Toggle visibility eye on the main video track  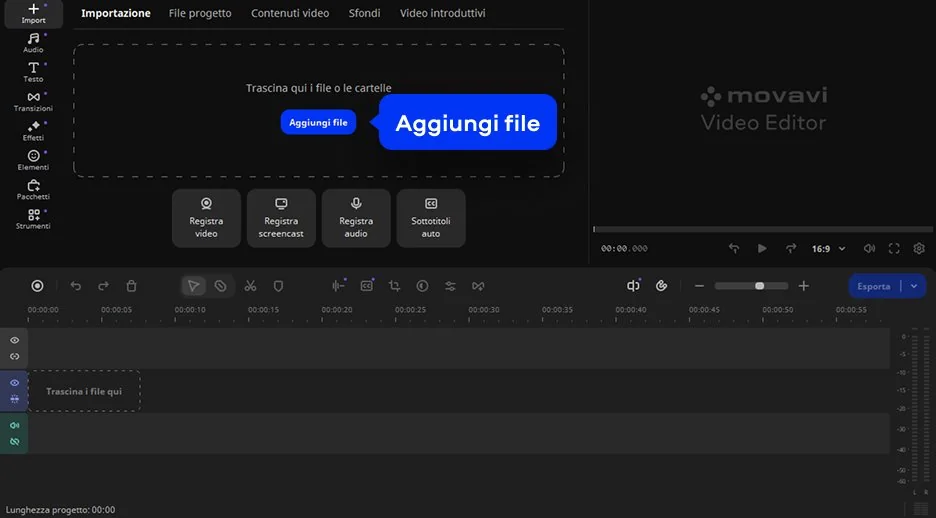(14, 383)
